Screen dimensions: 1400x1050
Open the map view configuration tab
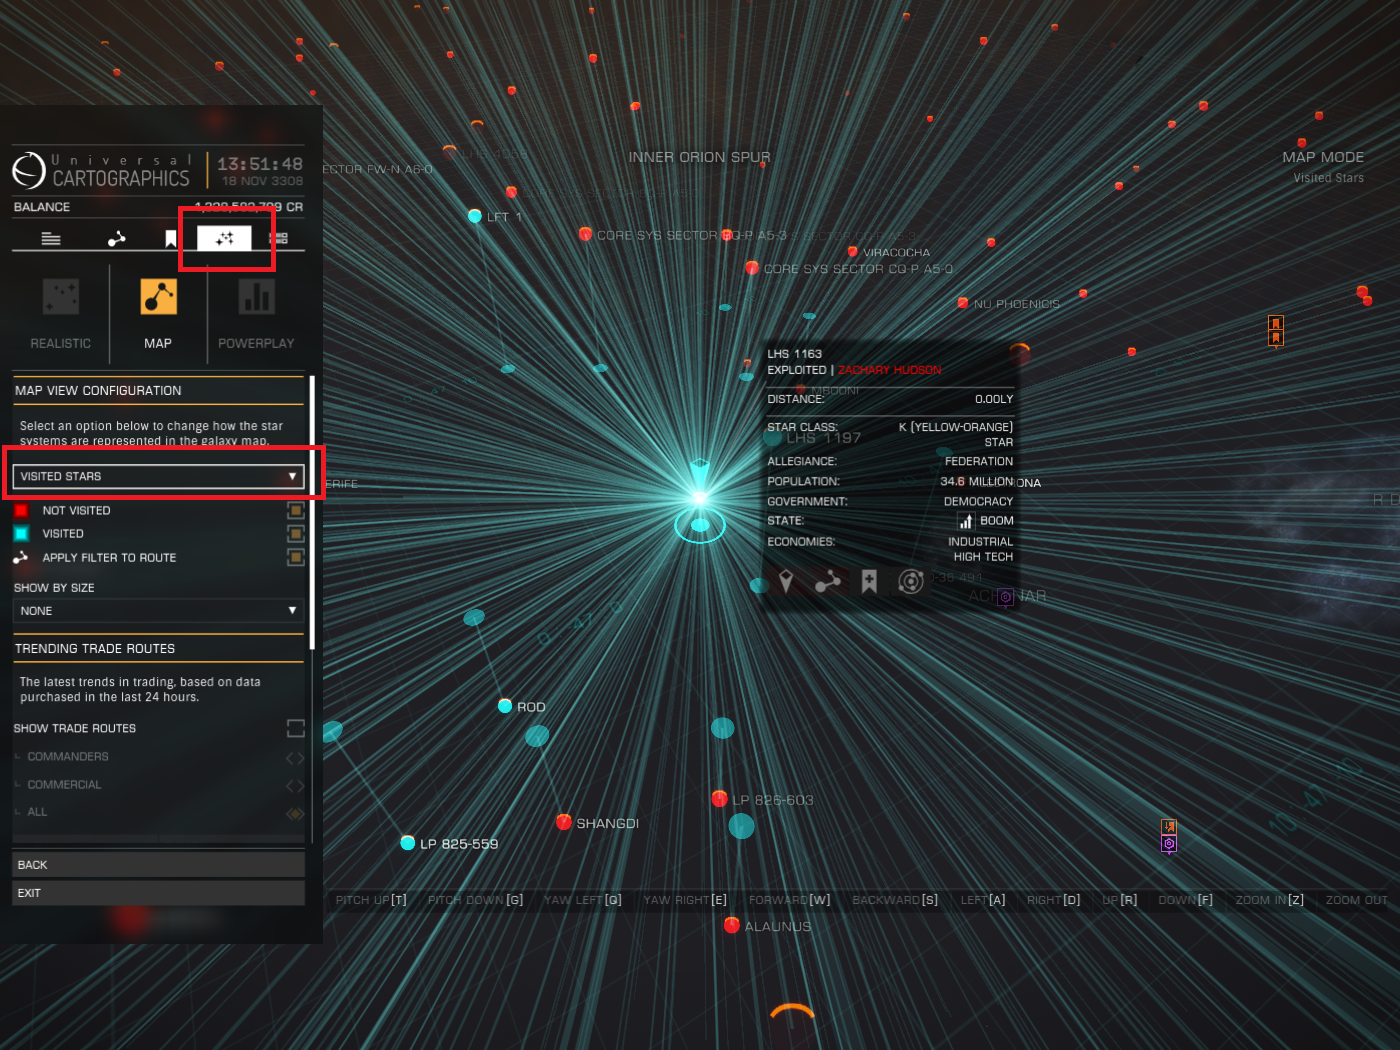coord(224,238)
